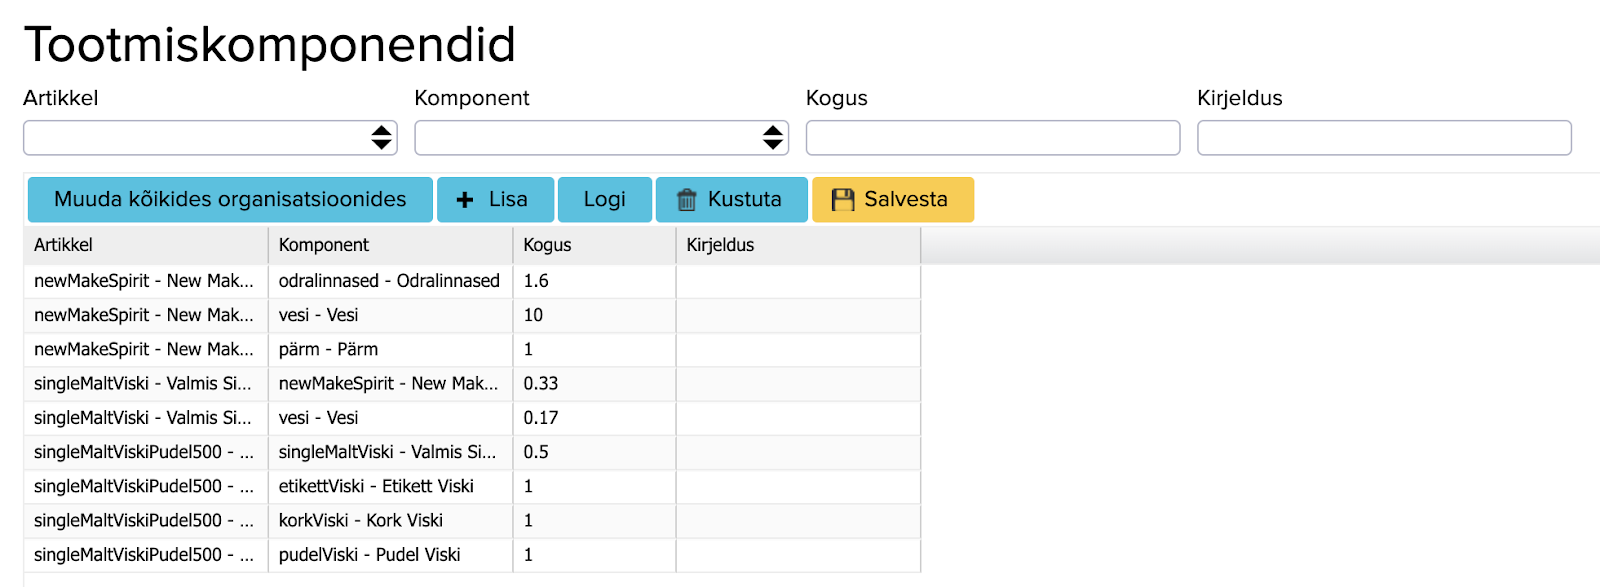1600x587 pixels.
Task: Select the etikettViski - Etikett Viski row
Action: click(389, 486)
